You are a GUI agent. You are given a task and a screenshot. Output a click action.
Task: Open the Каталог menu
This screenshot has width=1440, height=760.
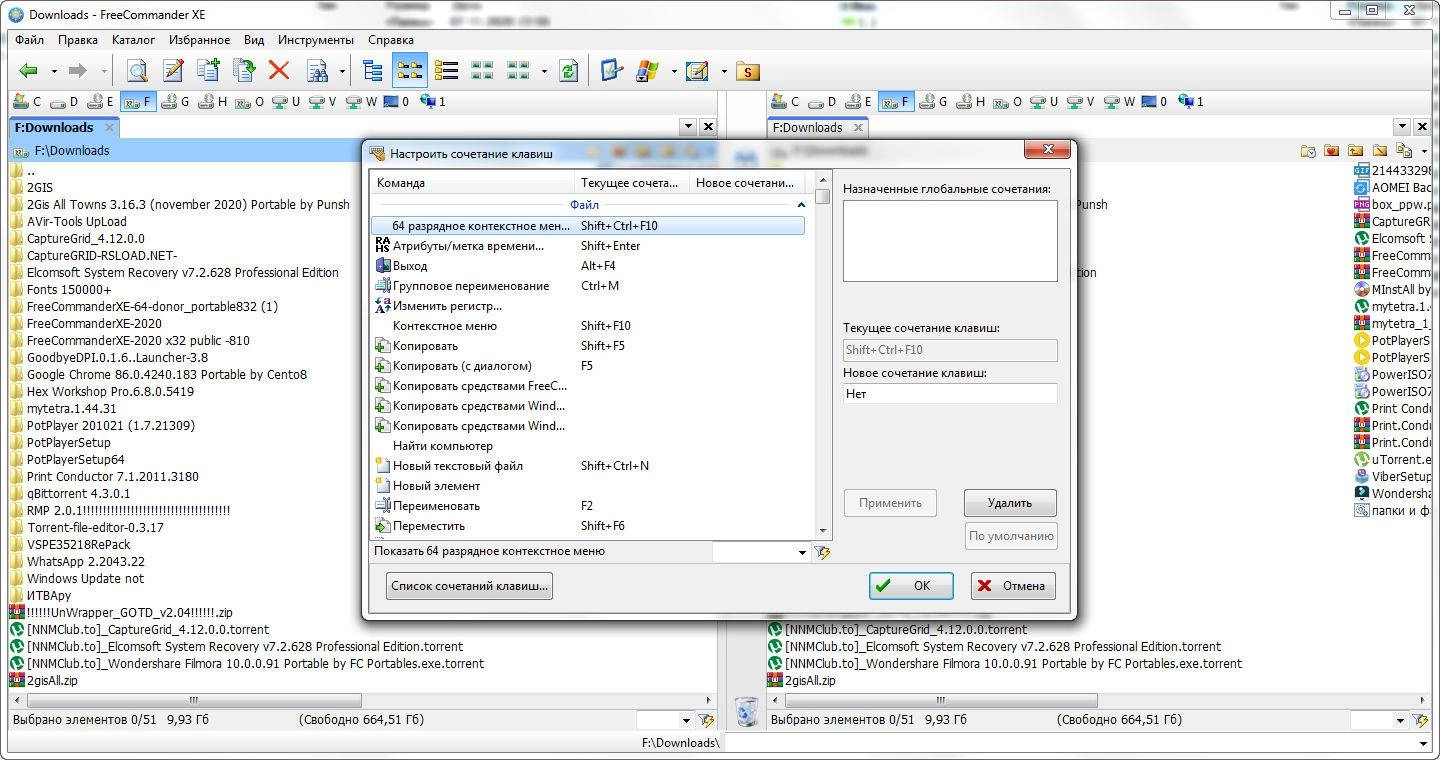133,40
